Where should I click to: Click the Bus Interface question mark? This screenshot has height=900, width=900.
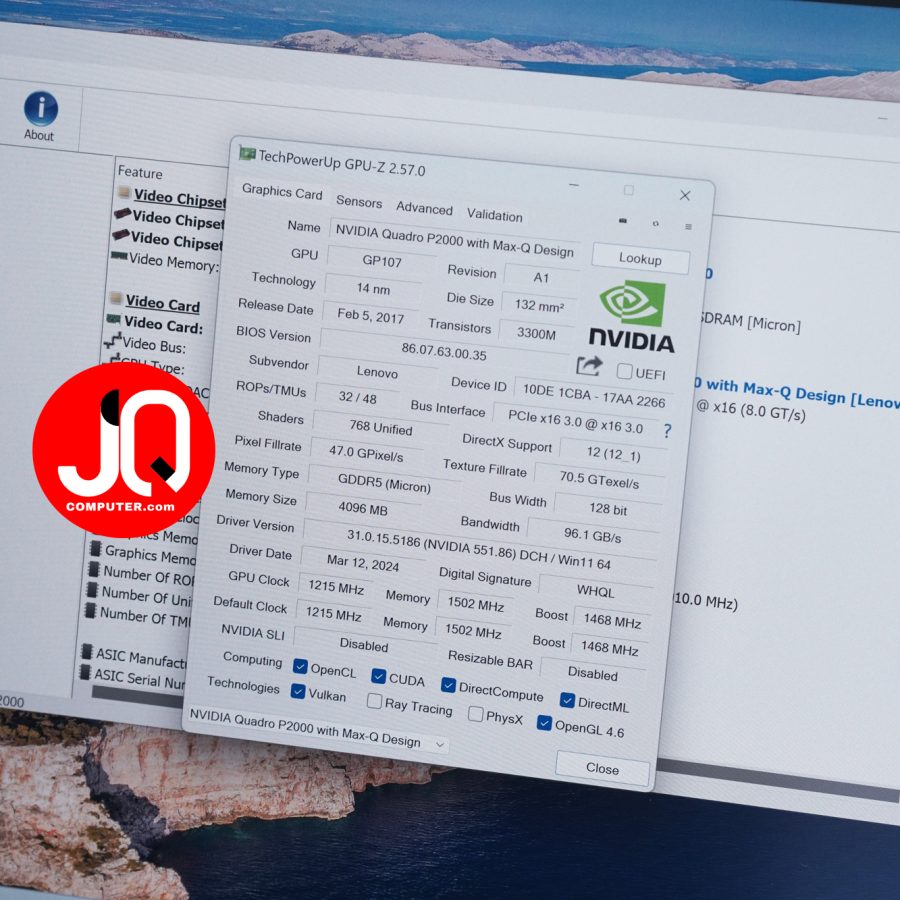click(x=667, y=431)
